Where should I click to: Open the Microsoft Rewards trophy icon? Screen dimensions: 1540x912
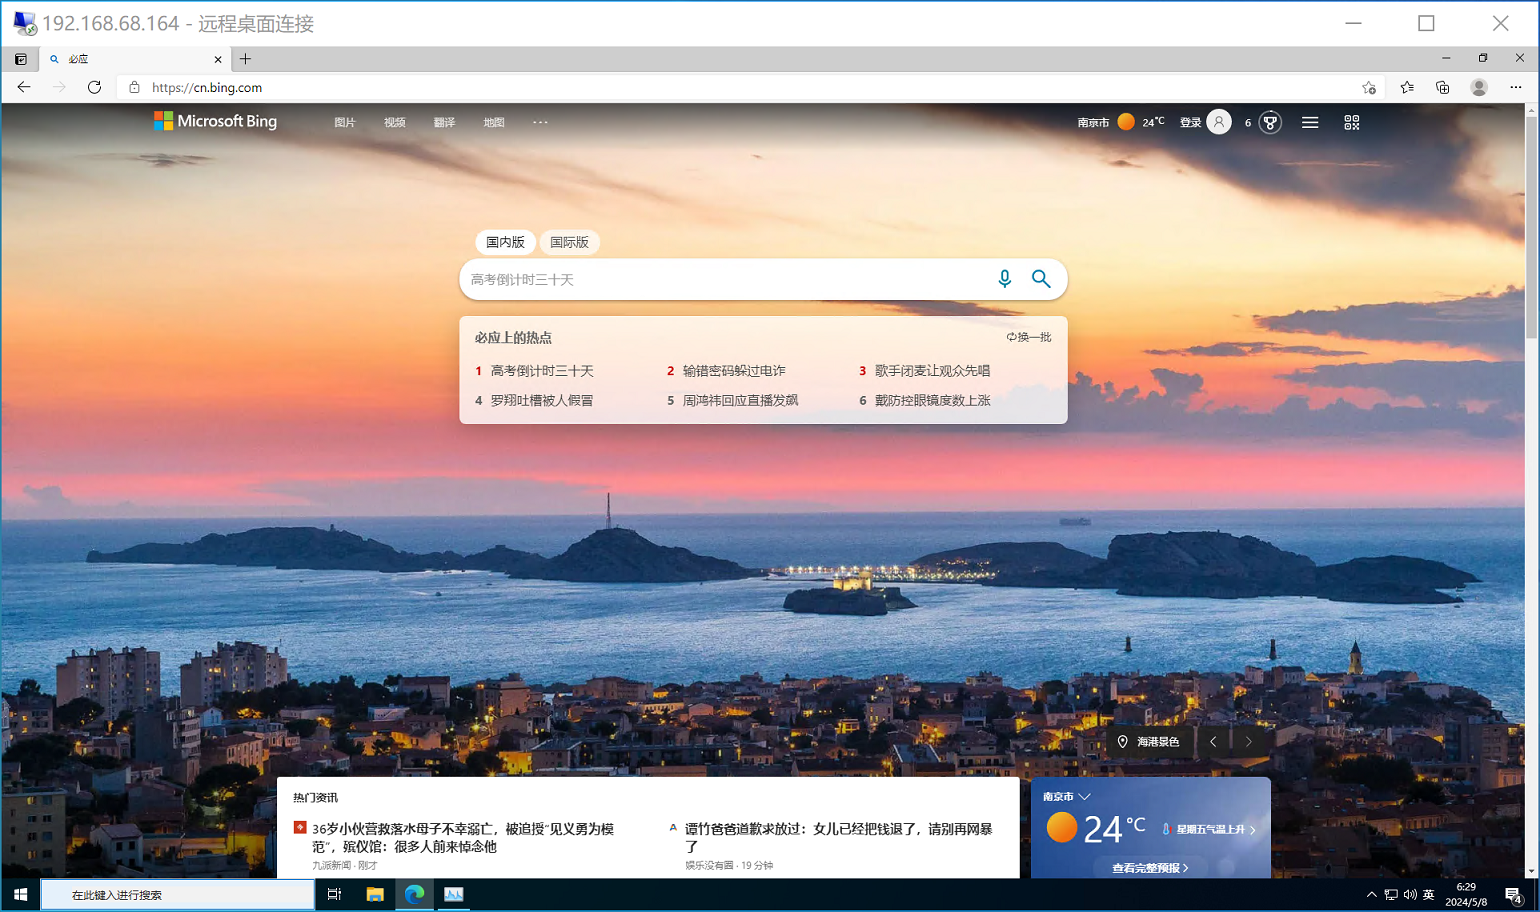(1268, 121)
